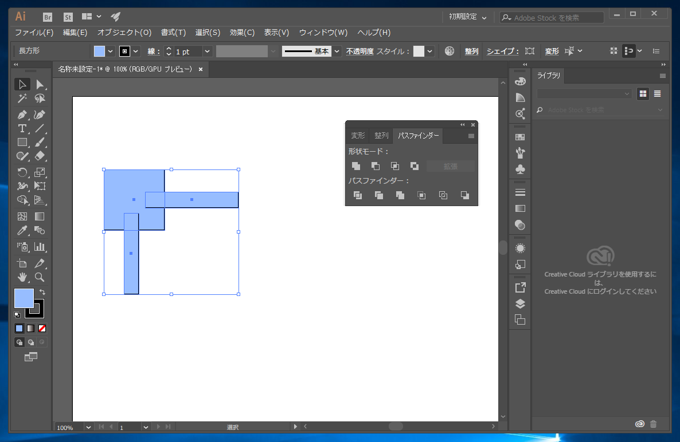Switch to the 変形 panel tab
This screenshot has width=680, height=442.
358,136
